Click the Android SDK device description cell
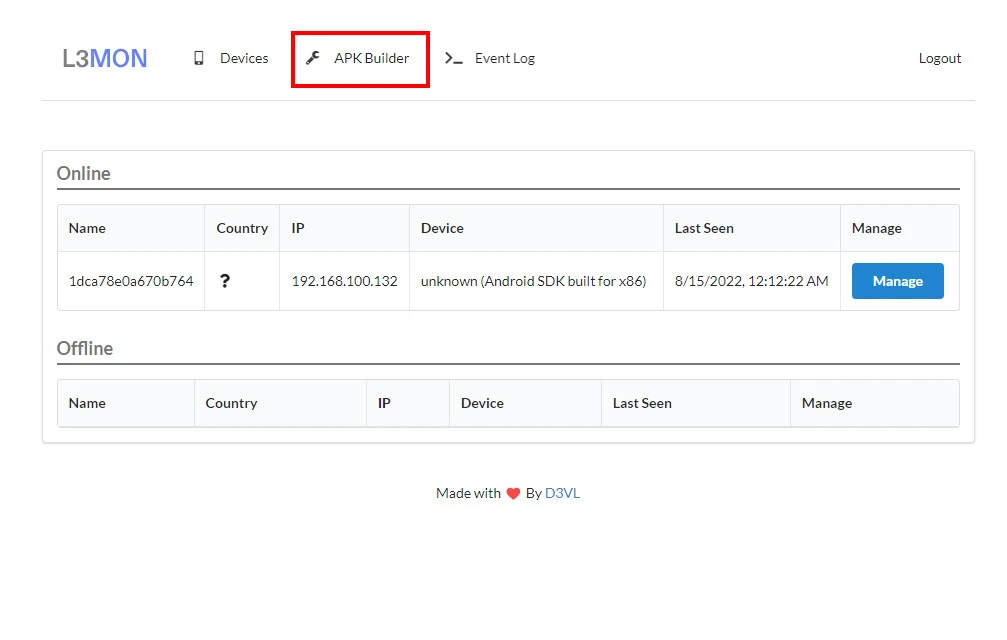This screenshot has width=1007, height=640. [x=533, y=281]
